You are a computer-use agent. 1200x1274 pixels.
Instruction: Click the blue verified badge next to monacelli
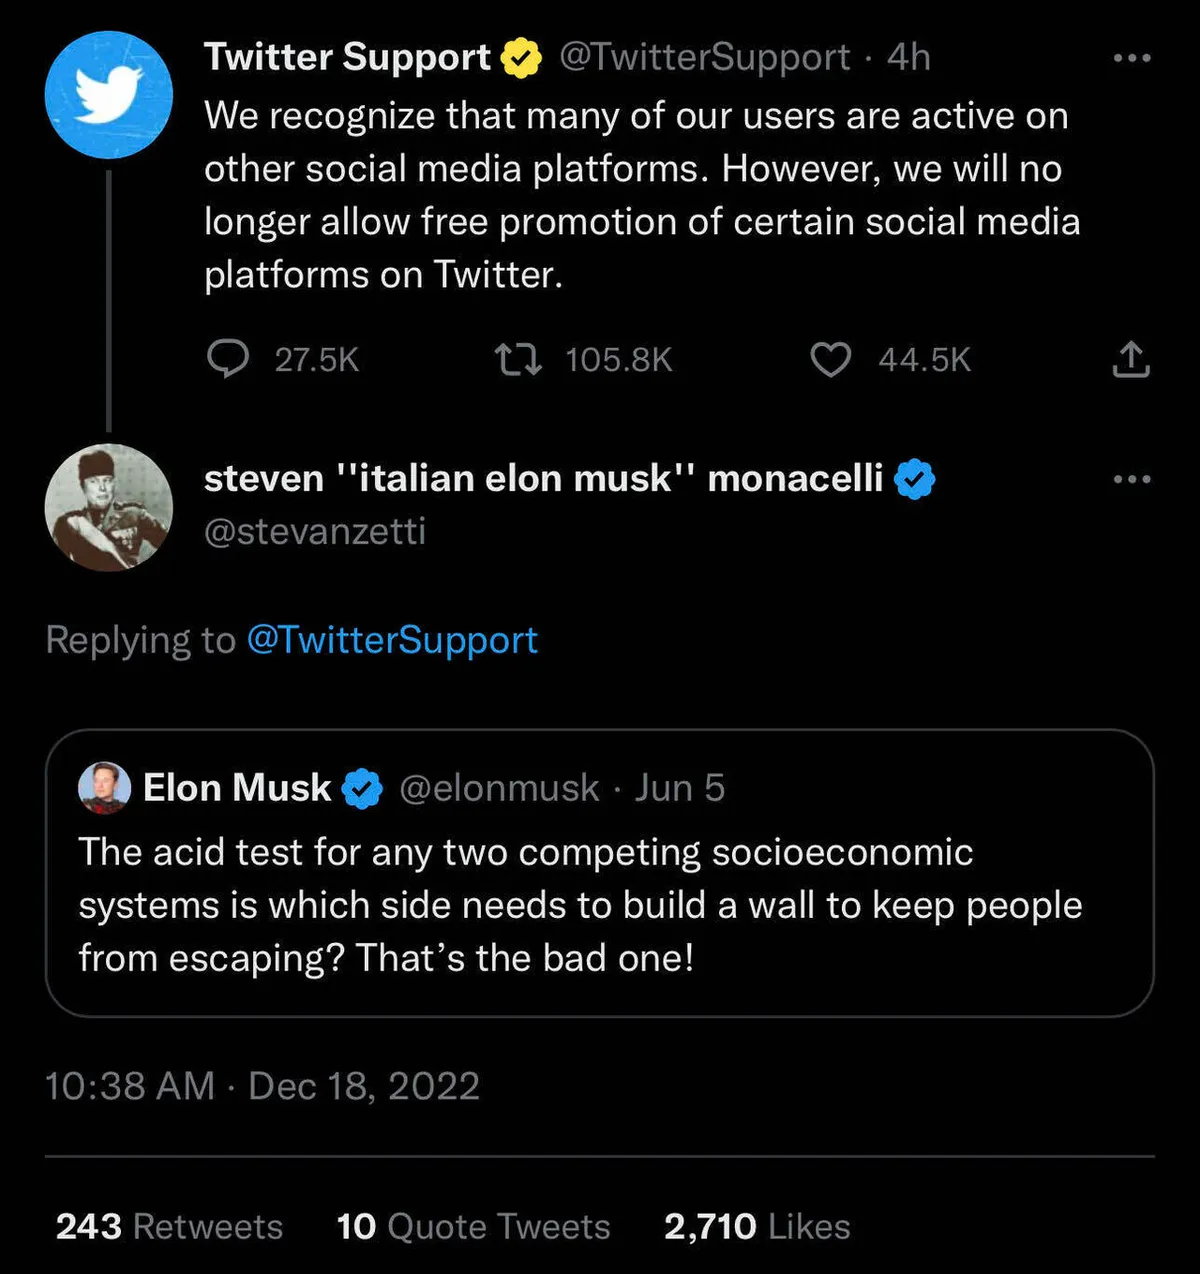914,479
